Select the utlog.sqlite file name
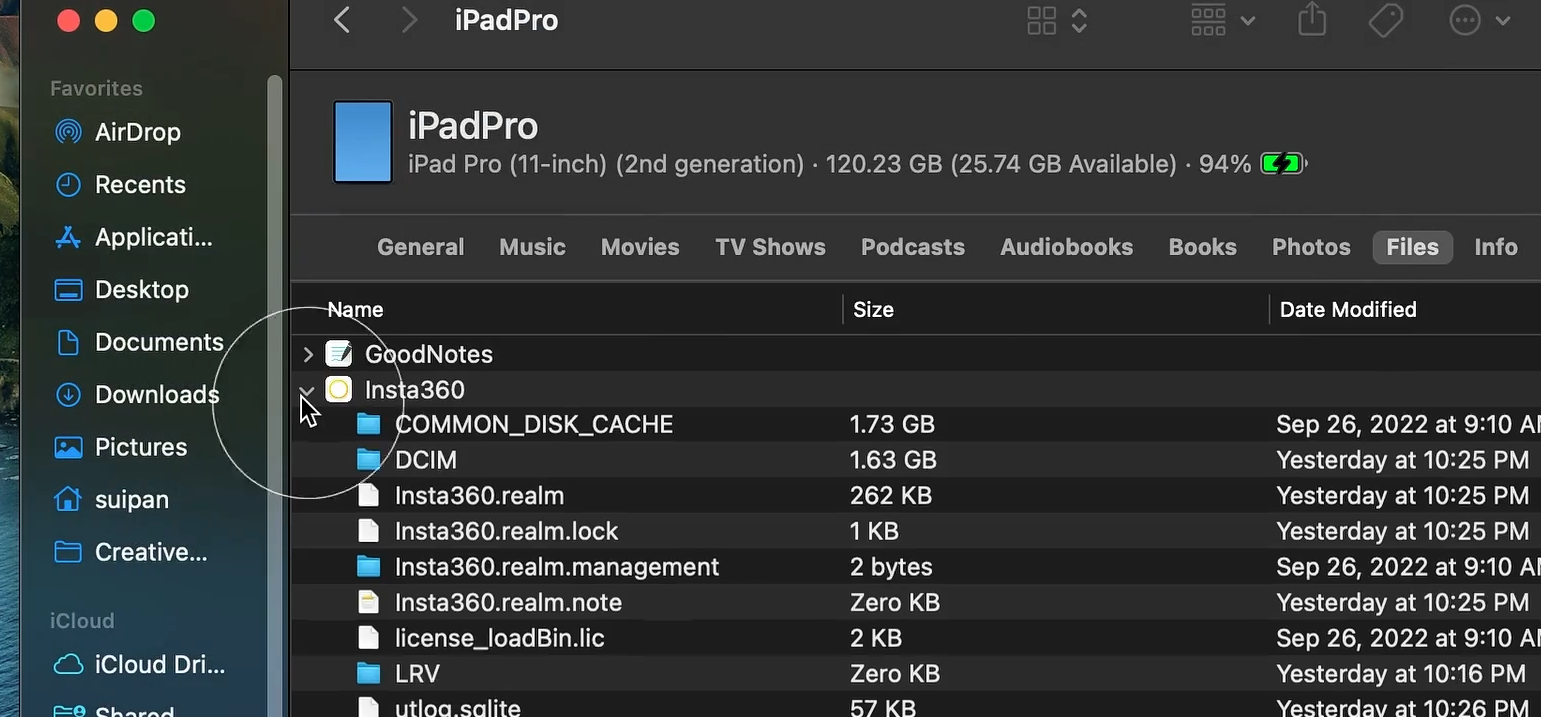Image resolution: width=1541 pixels, height=717 pixels. tap(457, 708)
